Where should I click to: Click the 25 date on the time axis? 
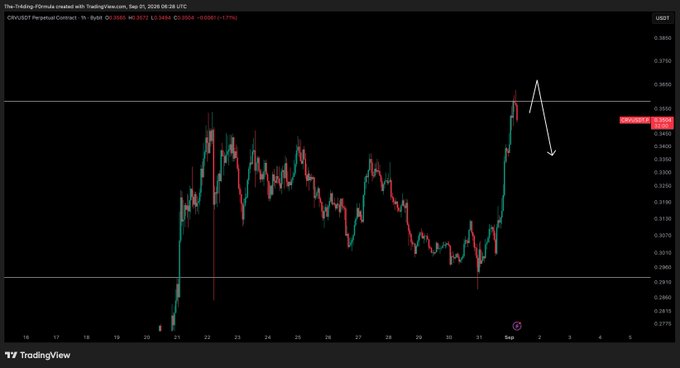pyautogui.click(x=298, y=337)
